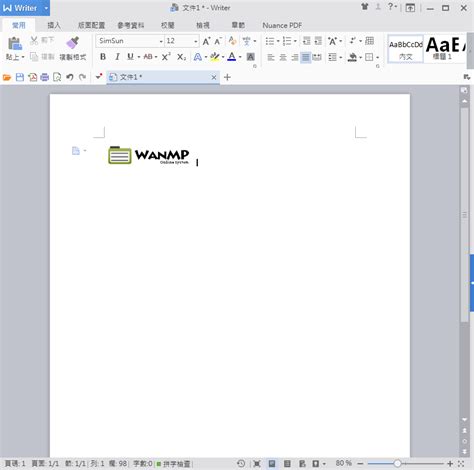Open the numbered list dropdown arrow
Screen dimensions: 474x470
295,41
